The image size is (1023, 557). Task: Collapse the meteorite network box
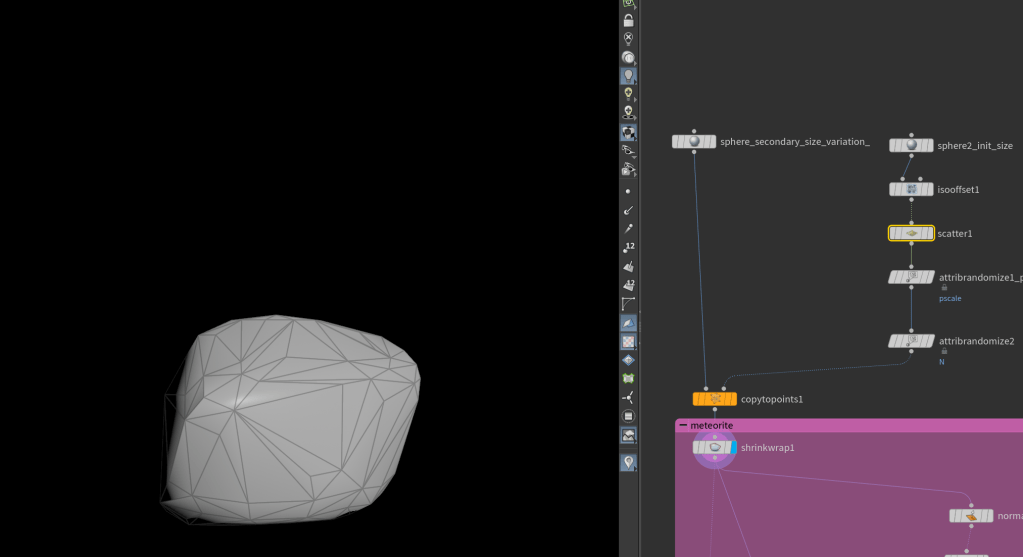[x=683, y=425]
